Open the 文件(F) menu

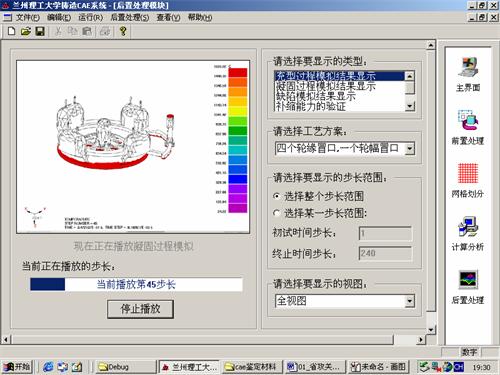28,17
